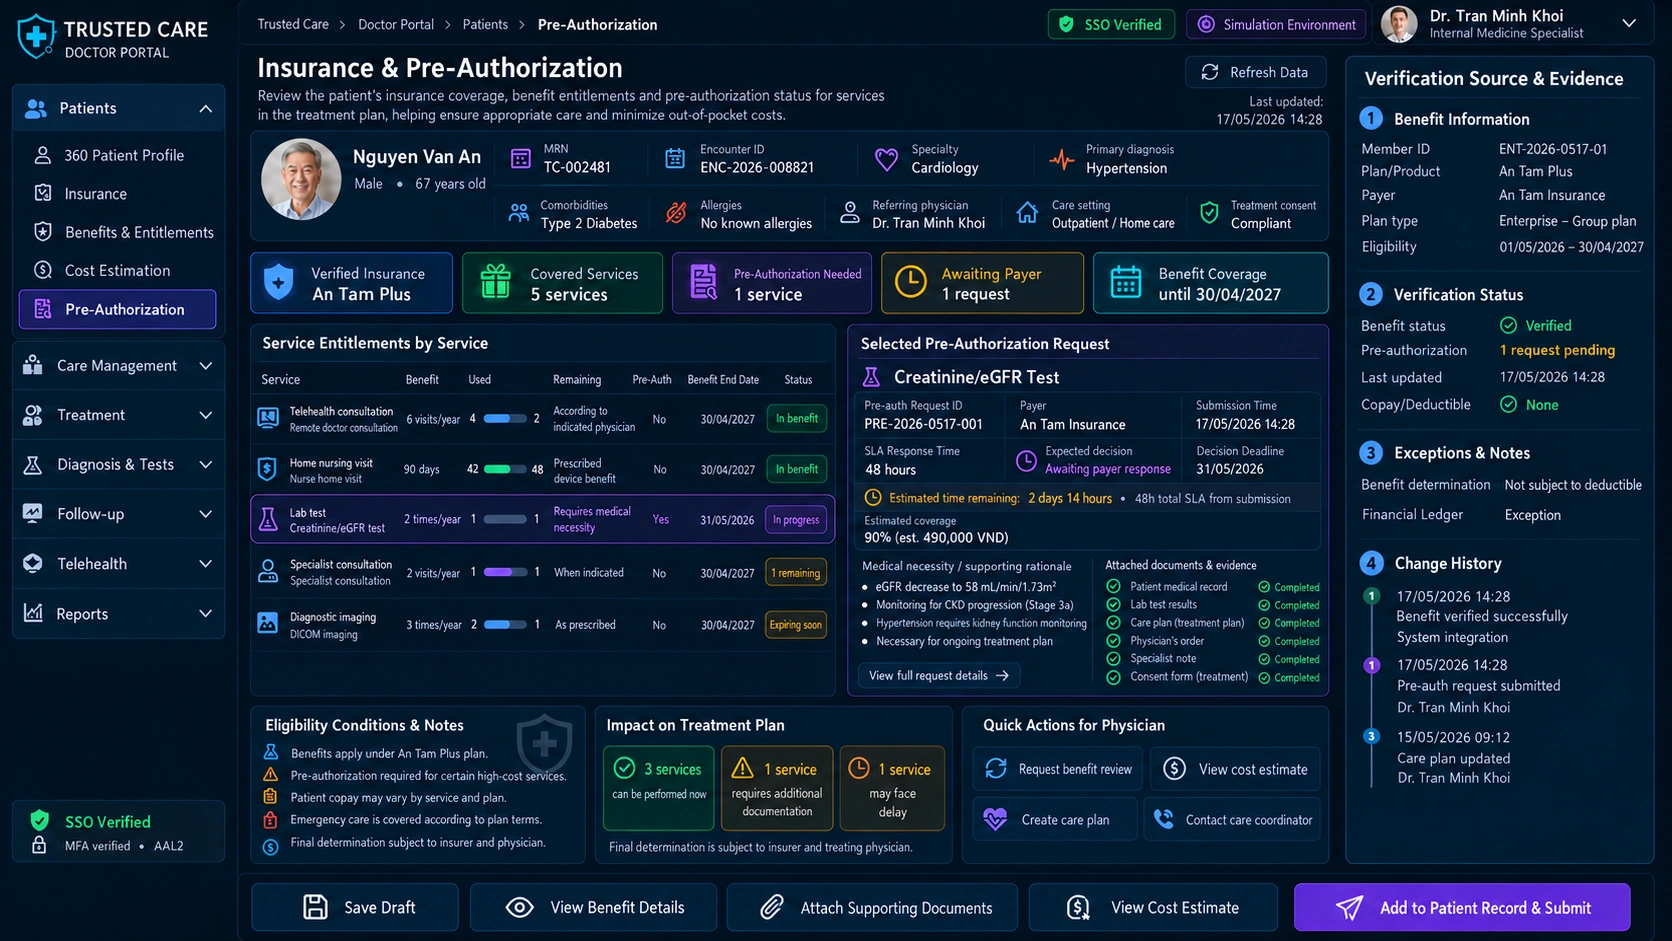Screen dimensions: 1672x941
Task: Click the Trusted Care shield logo
Action: coord(36,36)
